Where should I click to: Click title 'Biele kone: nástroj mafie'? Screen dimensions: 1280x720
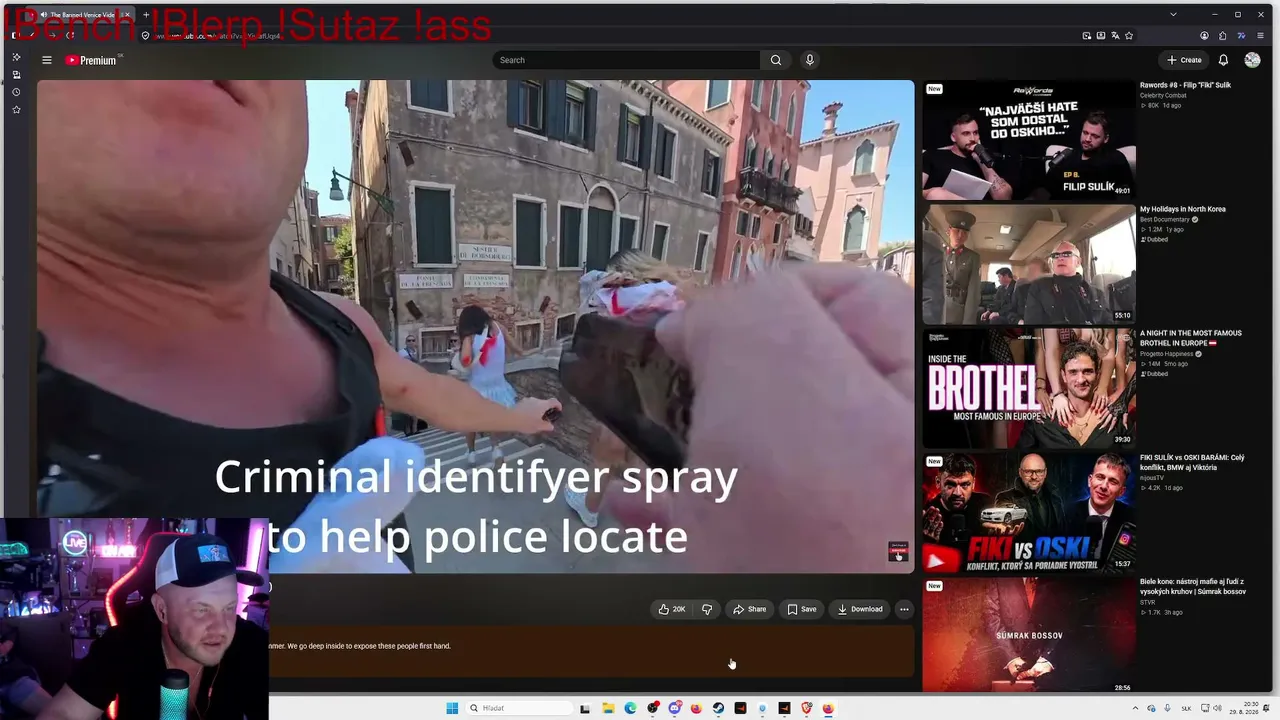[1193, 587]
